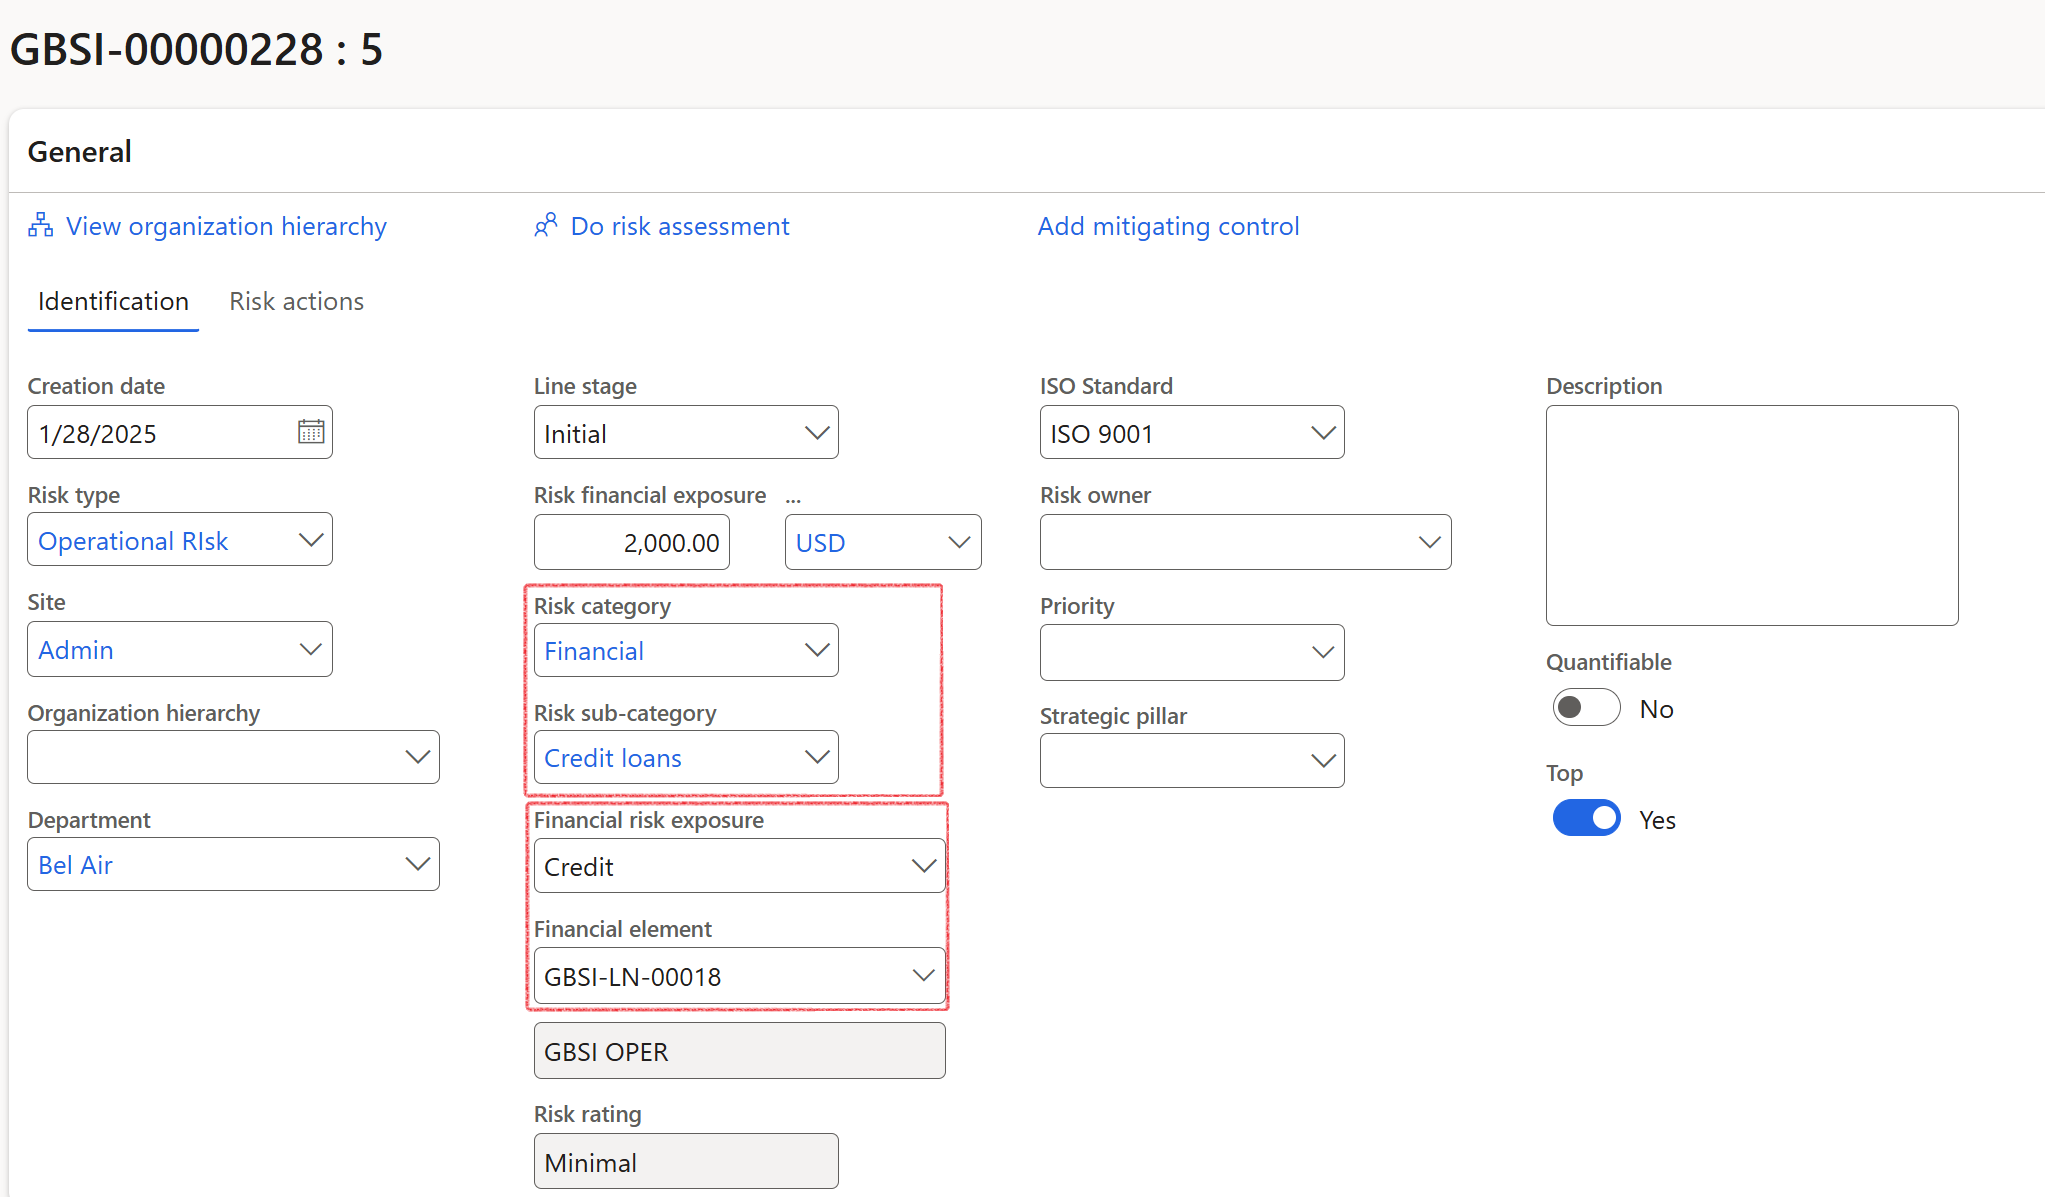Open the ISO Standard dropdown
Screen dimensions: 2045x1197
(x=1322, y=432)
